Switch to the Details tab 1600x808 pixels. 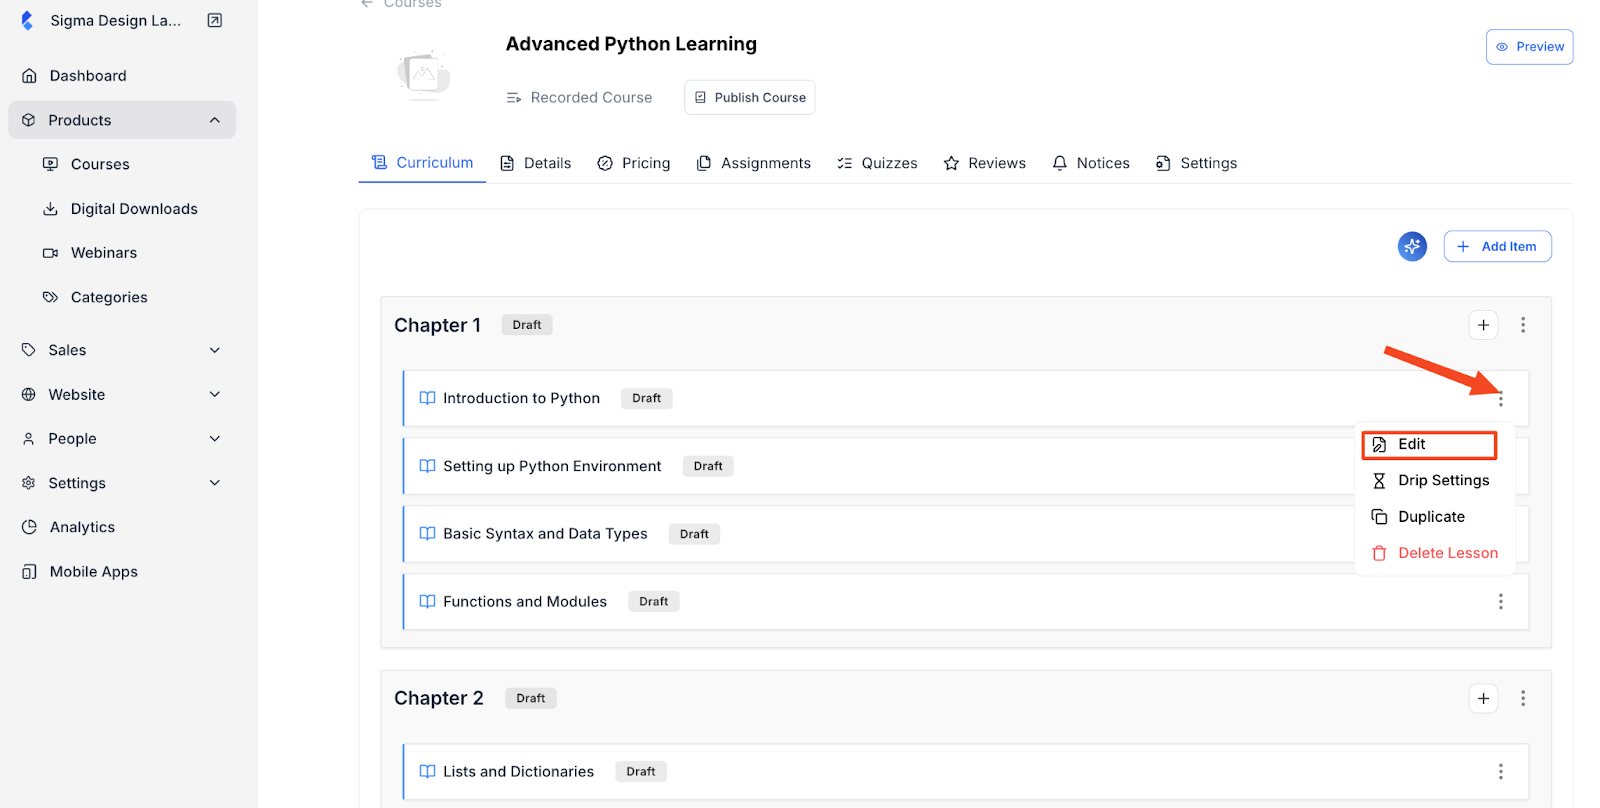(x=535, y=163)
